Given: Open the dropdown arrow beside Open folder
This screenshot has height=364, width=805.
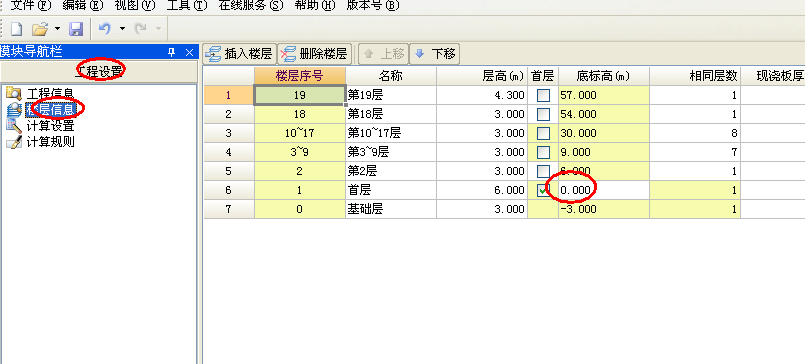Looking at the screenshot, I should pos(57,28).
